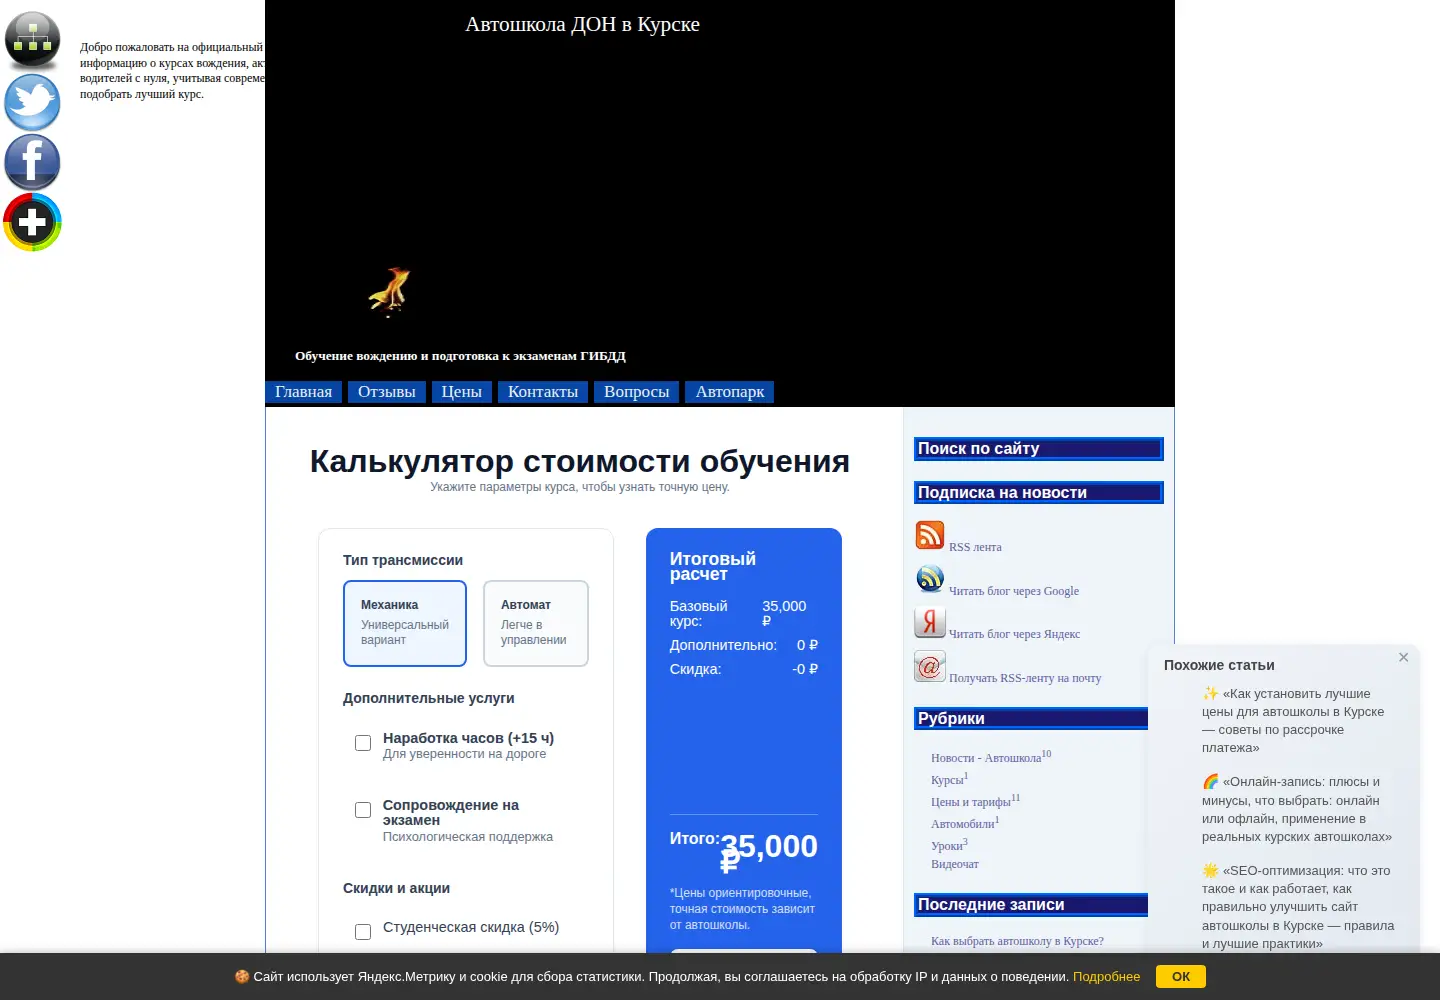Open the 'Отзывы' menu item

tap(387, 392)
